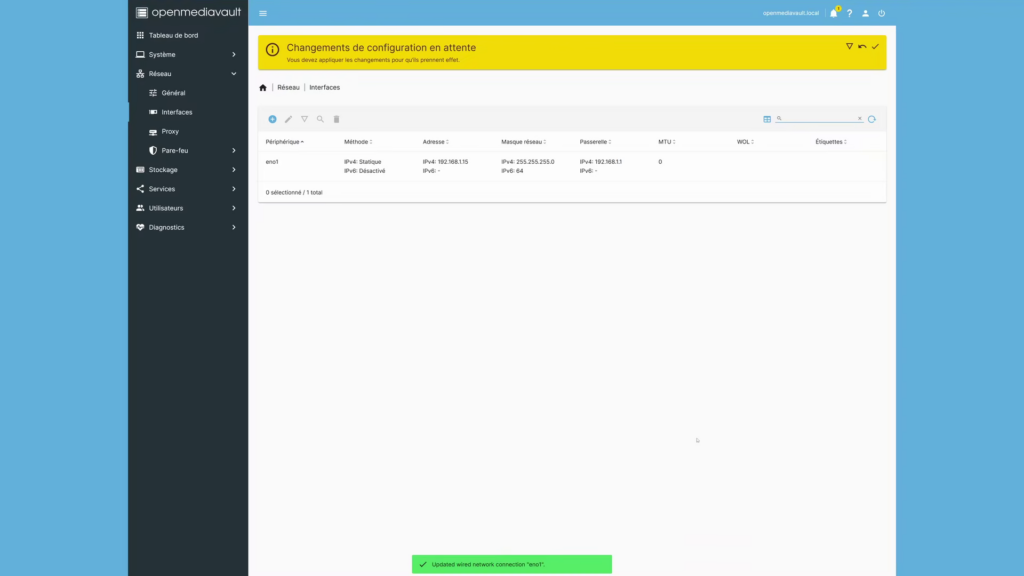Select the eno1 interface row
The image size is (1024, 576).
click(x=500, y=166)
